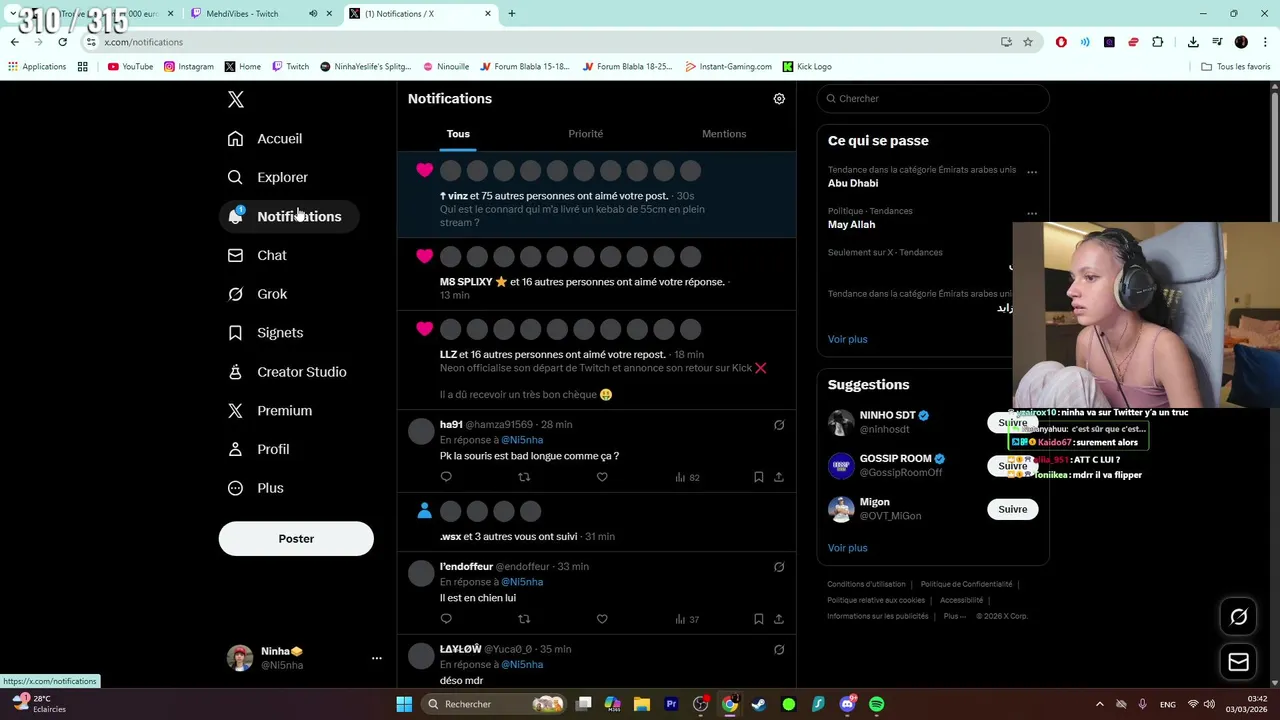
Task: Open Discord from the taskbar
Action: (x=847, y=704)
